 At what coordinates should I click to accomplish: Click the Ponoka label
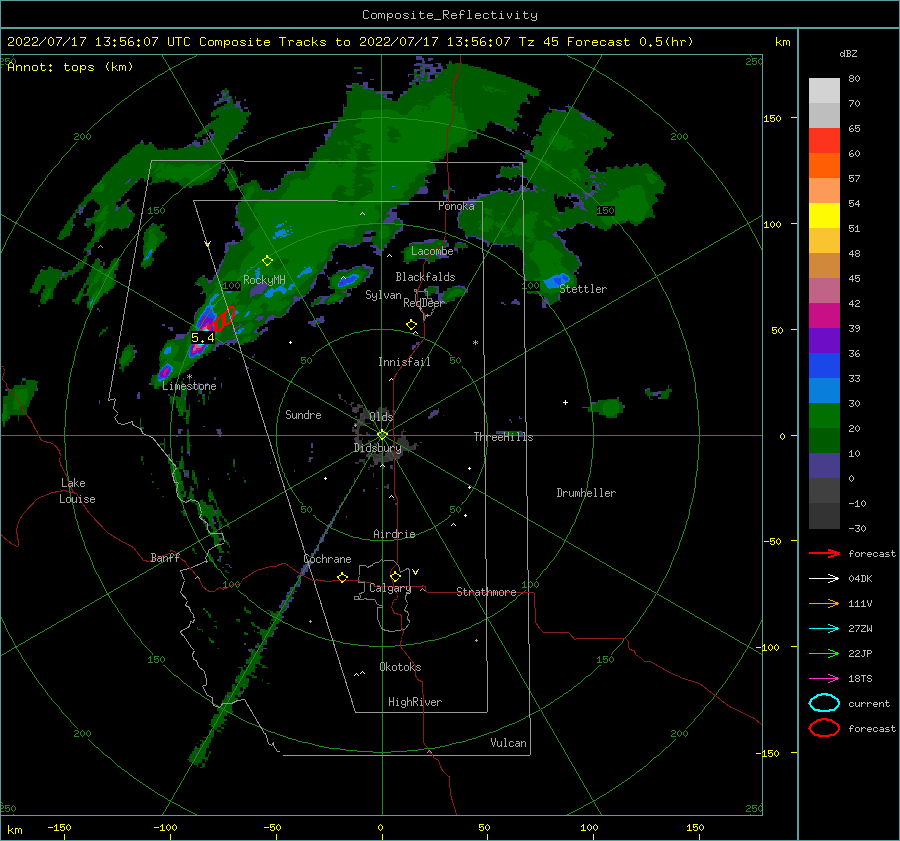click(x=456, y=206)
